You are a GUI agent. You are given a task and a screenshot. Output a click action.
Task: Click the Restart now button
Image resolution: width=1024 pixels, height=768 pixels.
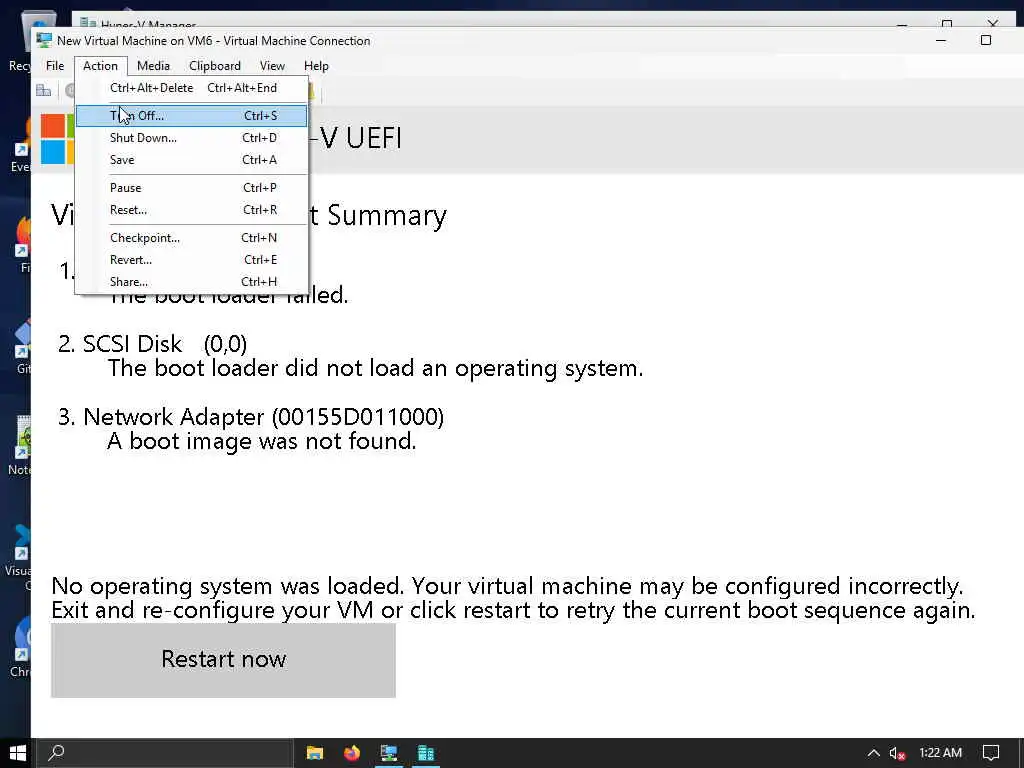223,660
